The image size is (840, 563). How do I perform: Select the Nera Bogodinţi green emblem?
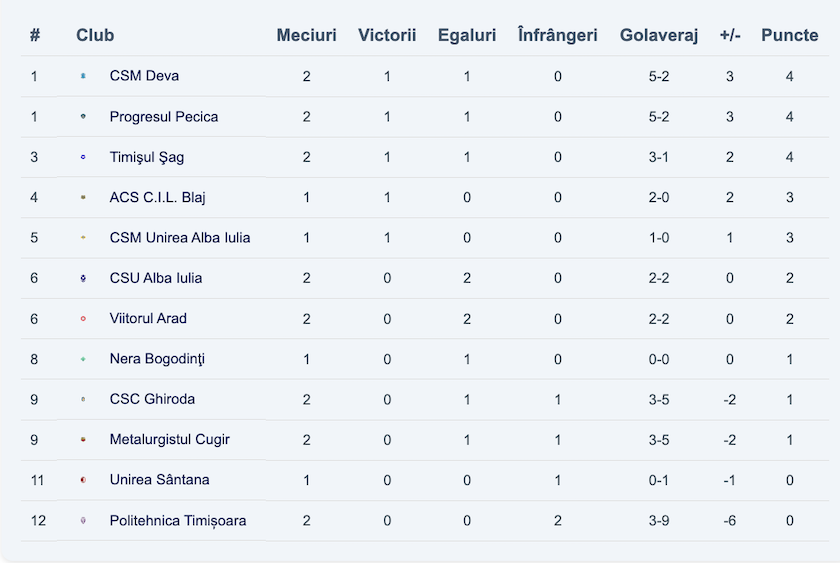[83, 359]
